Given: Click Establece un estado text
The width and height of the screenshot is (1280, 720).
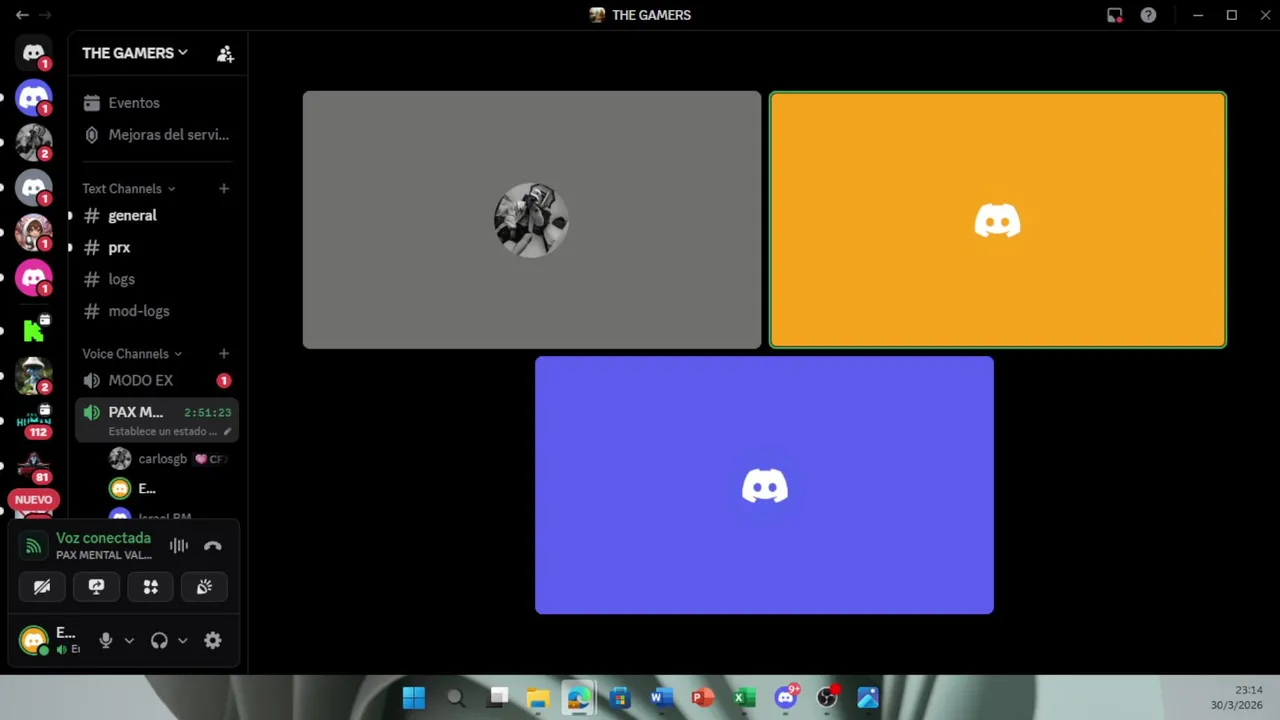Looking at the screenshot, I should (163, 432).
